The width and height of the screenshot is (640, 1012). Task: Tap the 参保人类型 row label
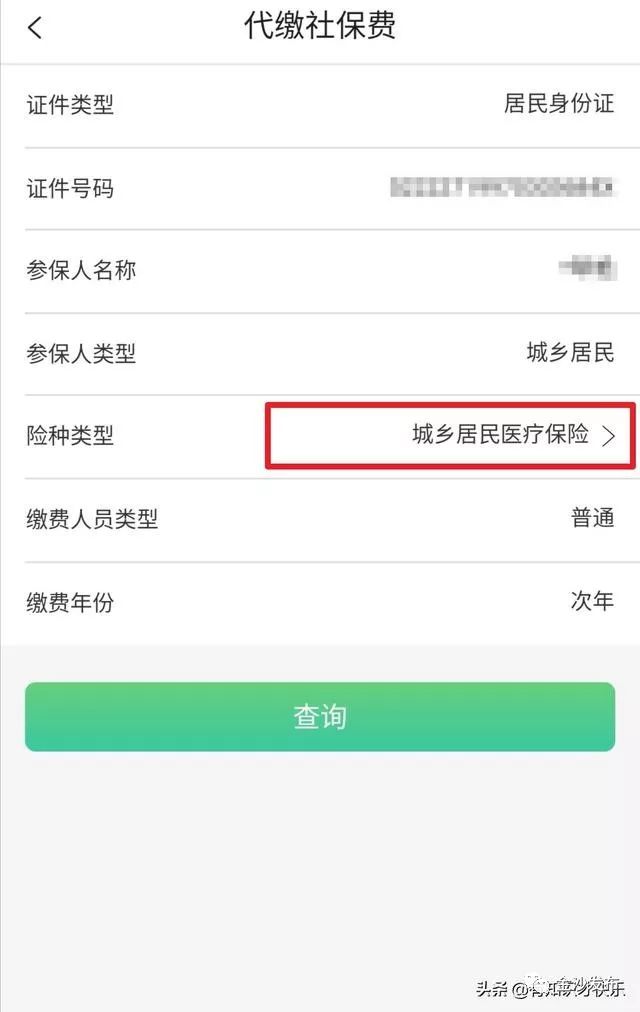(81, 353)
